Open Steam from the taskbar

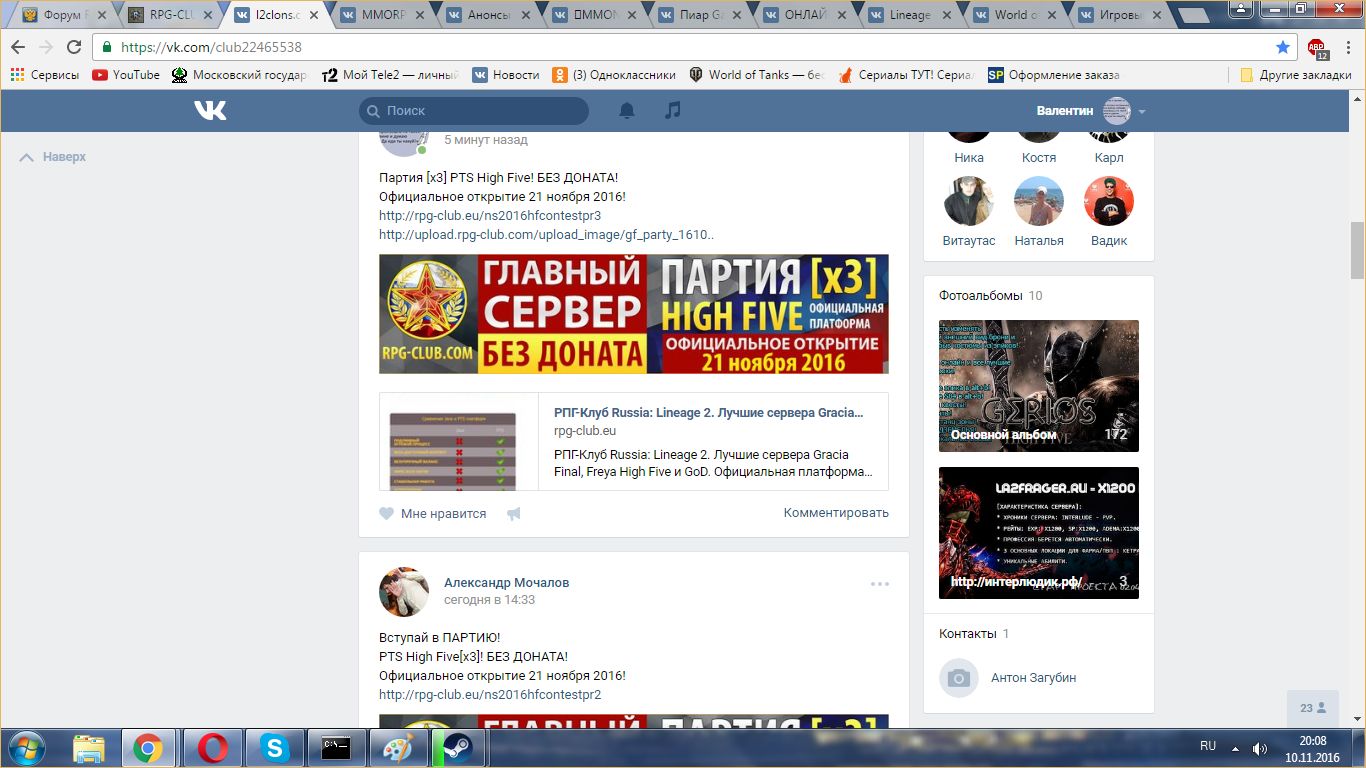457,748
